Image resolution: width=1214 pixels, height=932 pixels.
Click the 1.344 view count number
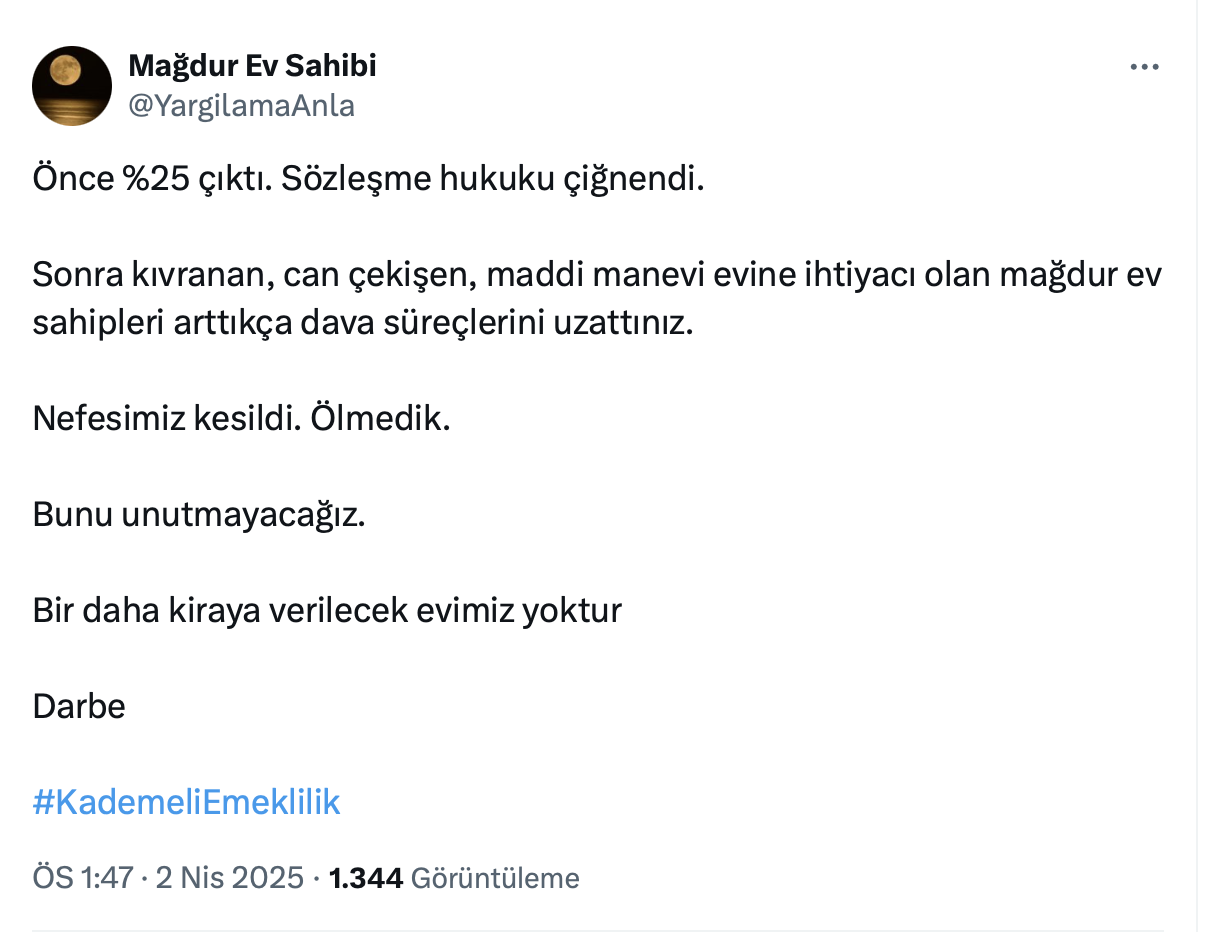click(x=366, y=878)
